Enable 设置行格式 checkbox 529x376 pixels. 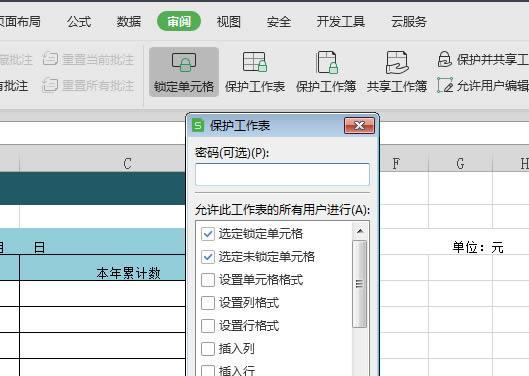click(208, 326)
